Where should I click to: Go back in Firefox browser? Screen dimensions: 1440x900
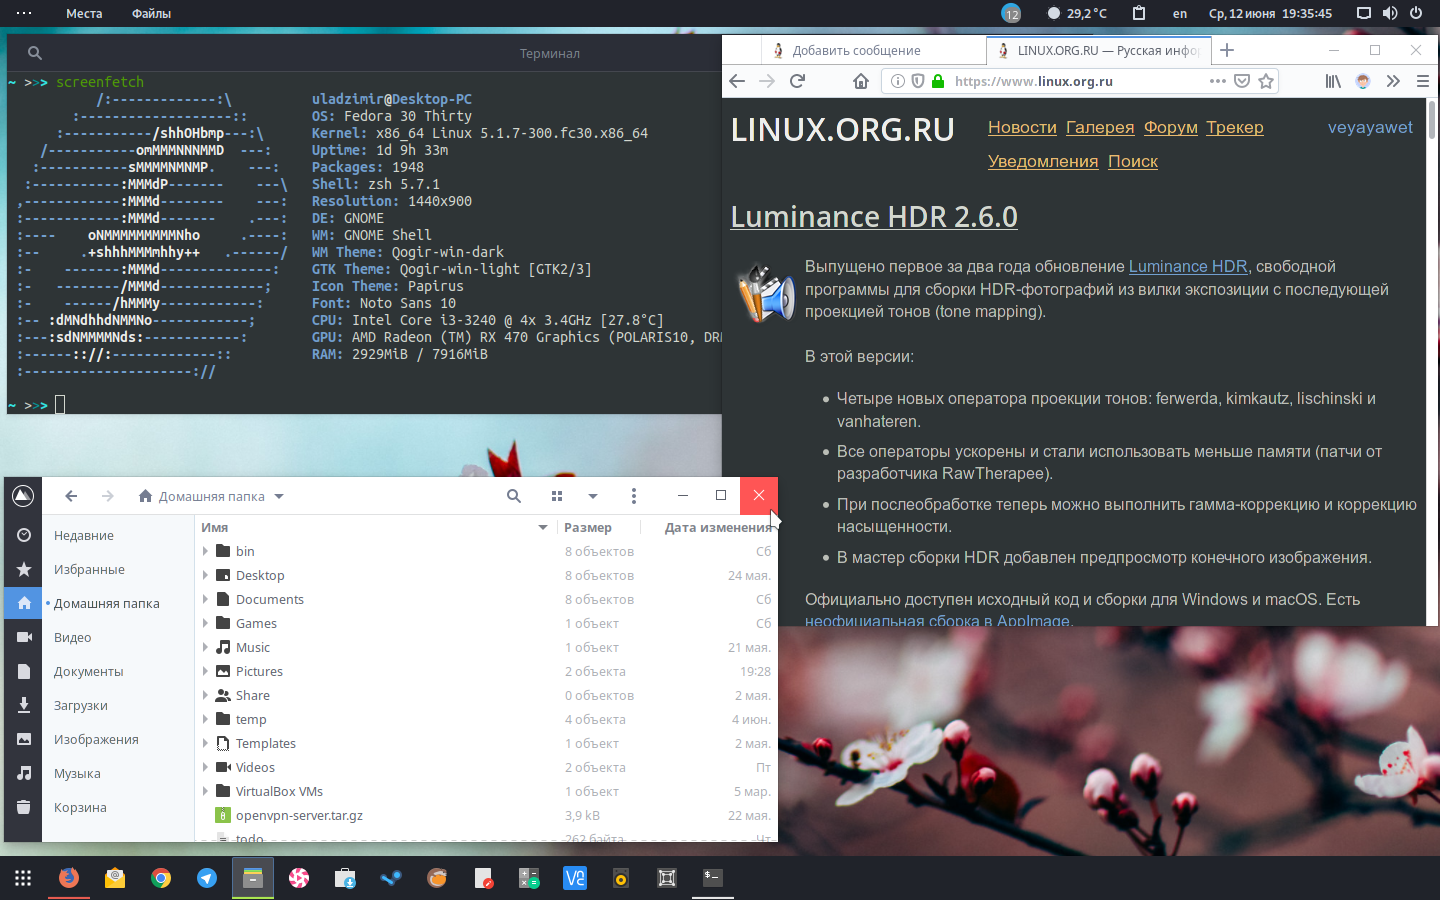click(x=737, y=81)
